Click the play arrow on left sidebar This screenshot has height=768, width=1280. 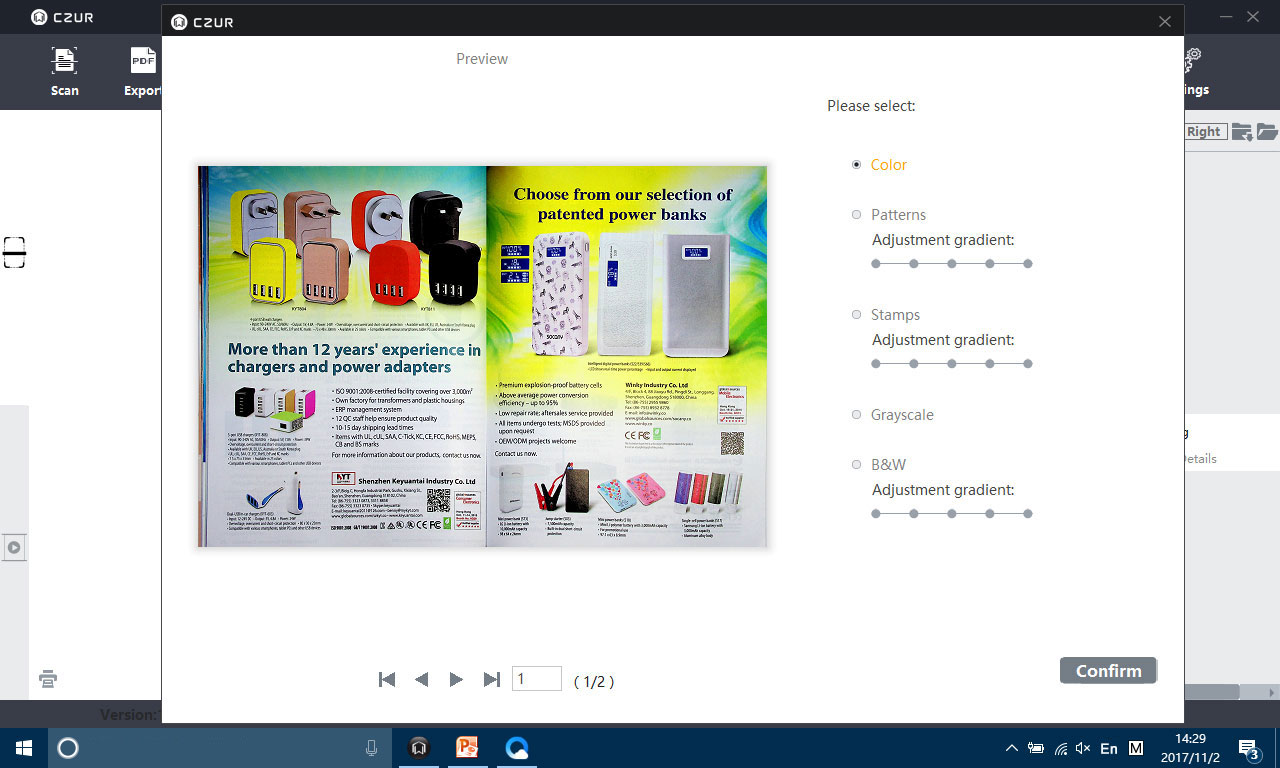click(x=14, y=547)
